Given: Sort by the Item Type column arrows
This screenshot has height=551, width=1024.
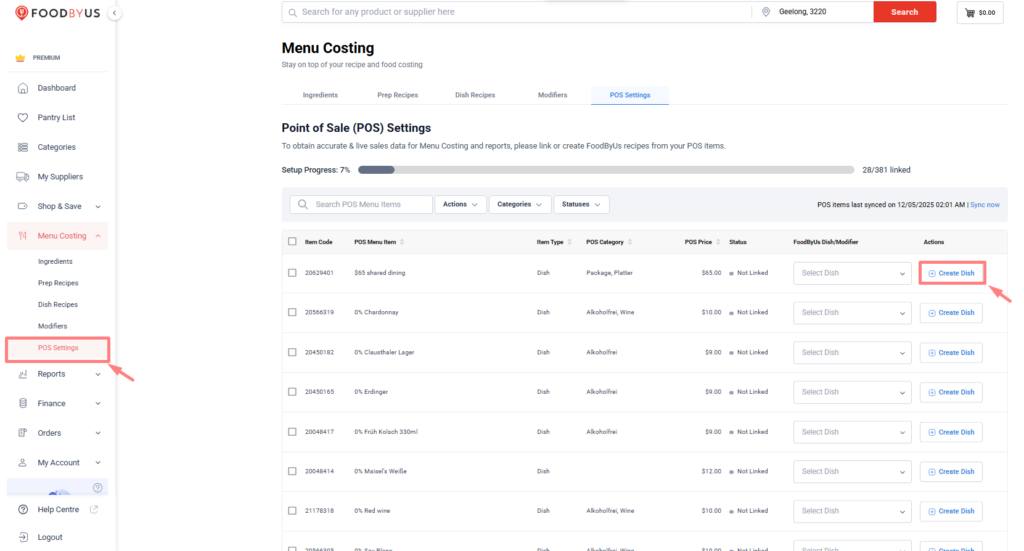Looking at the screenshot, I should 569,242.
